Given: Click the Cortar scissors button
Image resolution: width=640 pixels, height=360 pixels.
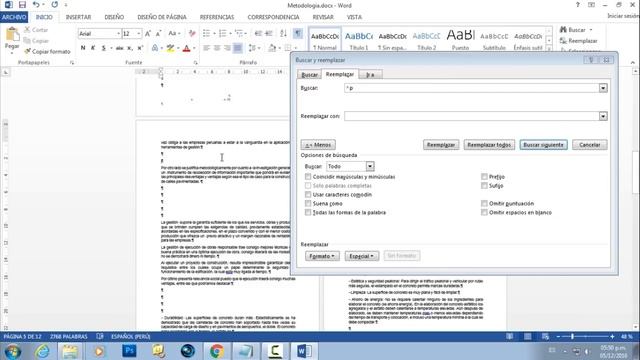Looking at the screenshot, I should pyautogui.click(x=36, y=30).
